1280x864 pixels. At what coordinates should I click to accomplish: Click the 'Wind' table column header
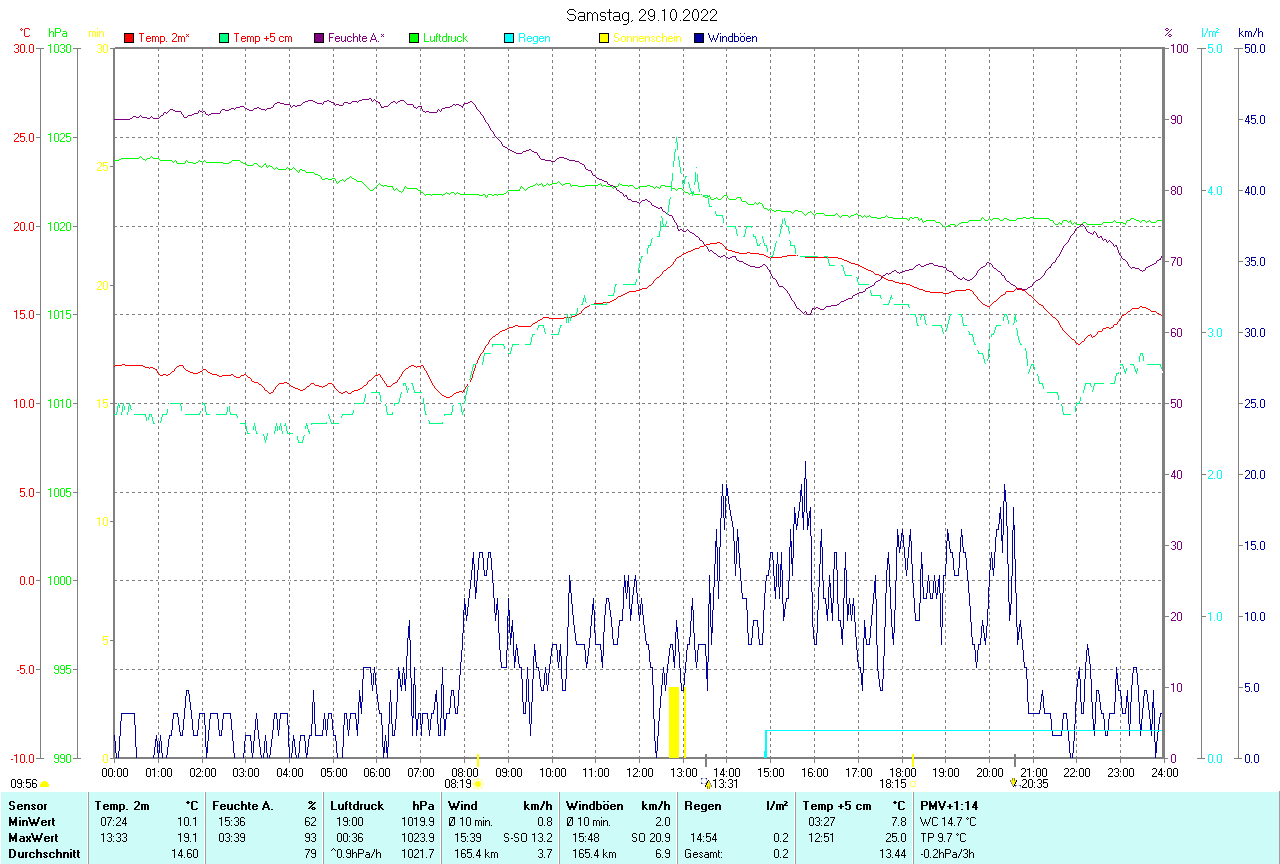tap(462, 805)
